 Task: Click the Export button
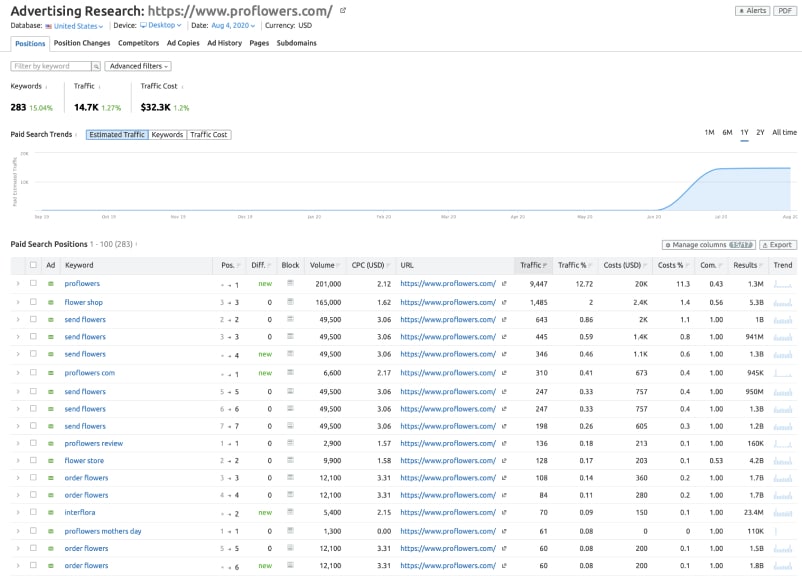click(778, 245)
